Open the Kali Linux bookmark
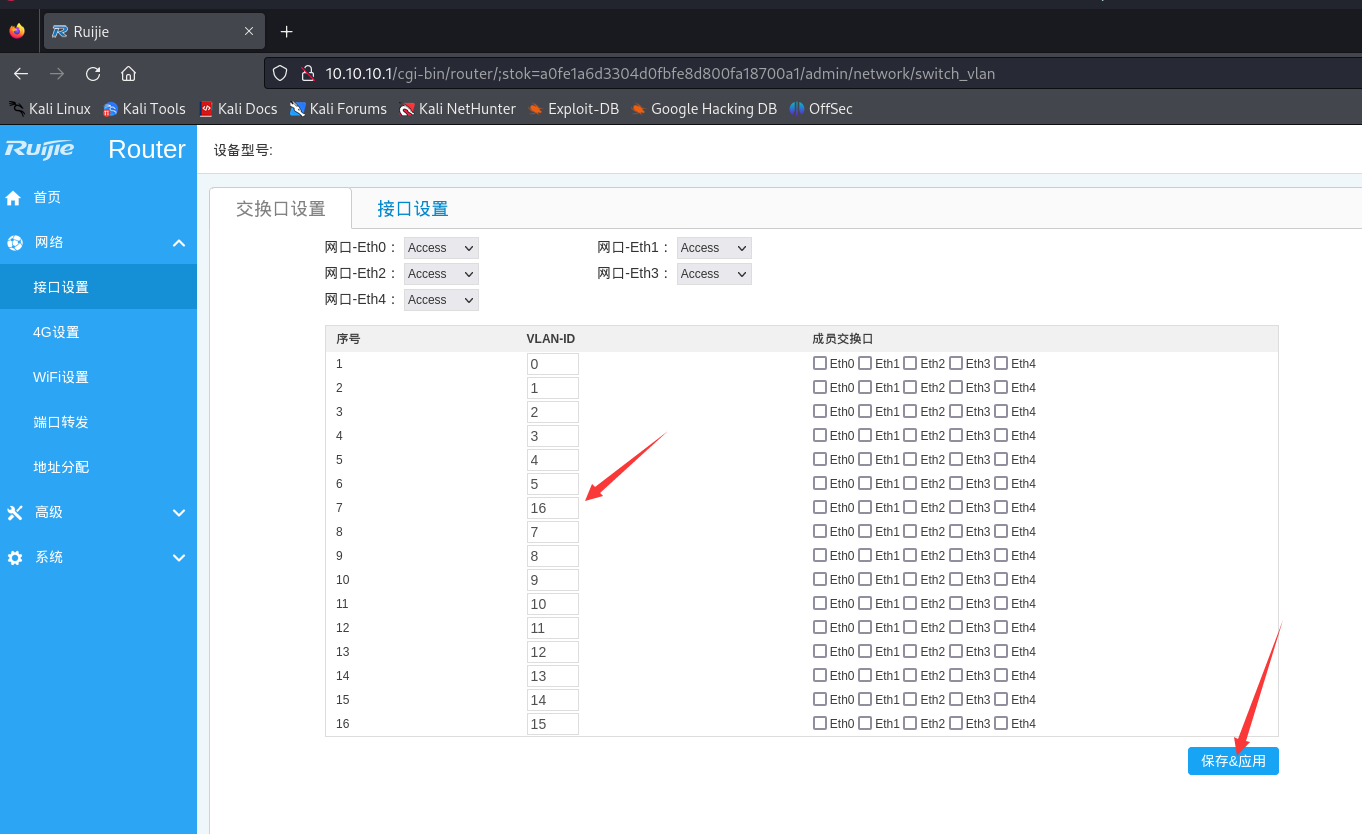 click(x=50, y=108)
